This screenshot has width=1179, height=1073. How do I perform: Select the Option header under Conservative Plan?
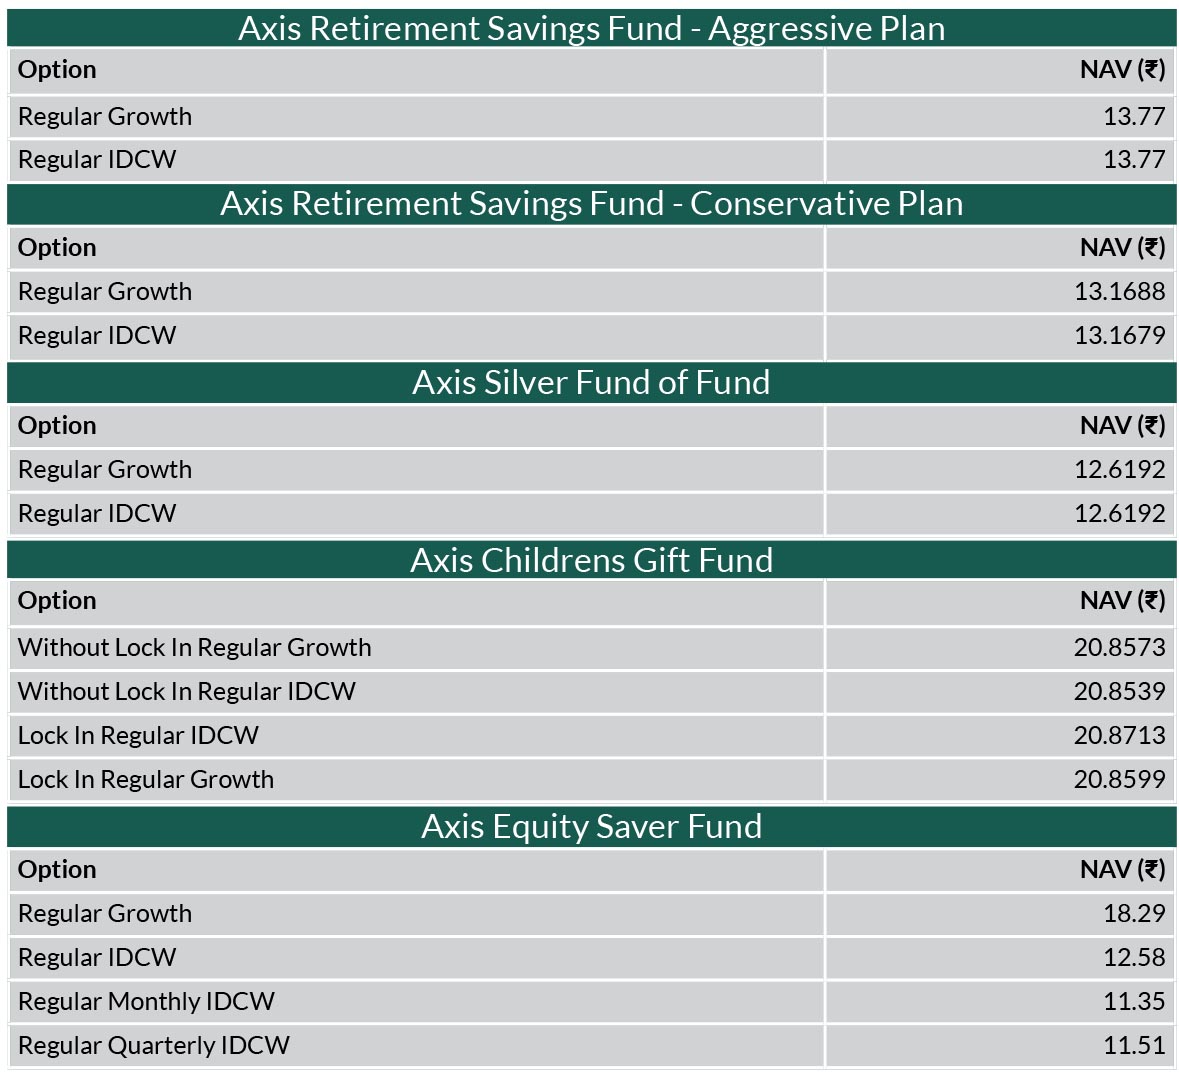click(x=57, y=247)
